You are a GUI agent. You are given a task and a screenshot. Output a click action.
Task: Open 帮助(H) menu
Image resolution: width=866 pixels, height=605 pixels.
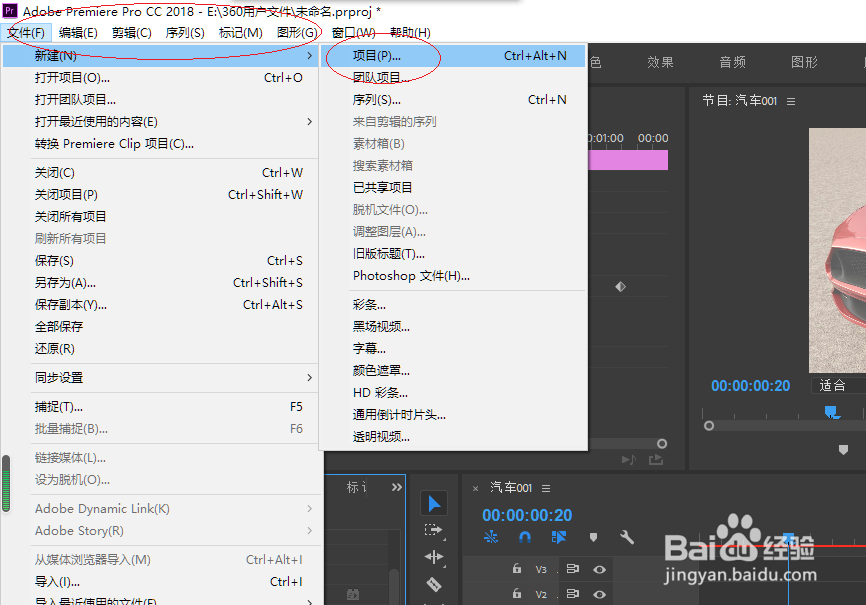(x=410, y=33)
